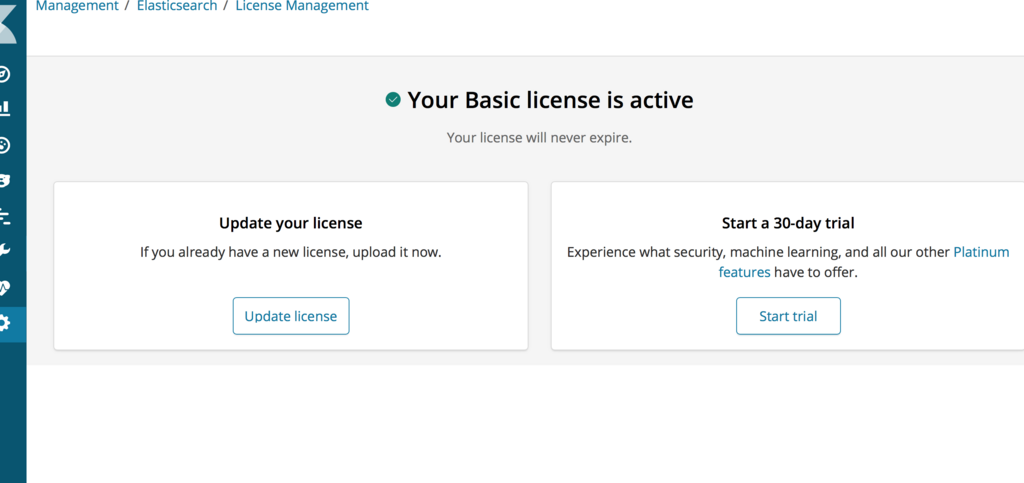Open Visualize via the bar chart icon
Viewport: 1024px width, 483px height.
pos(5,108)
